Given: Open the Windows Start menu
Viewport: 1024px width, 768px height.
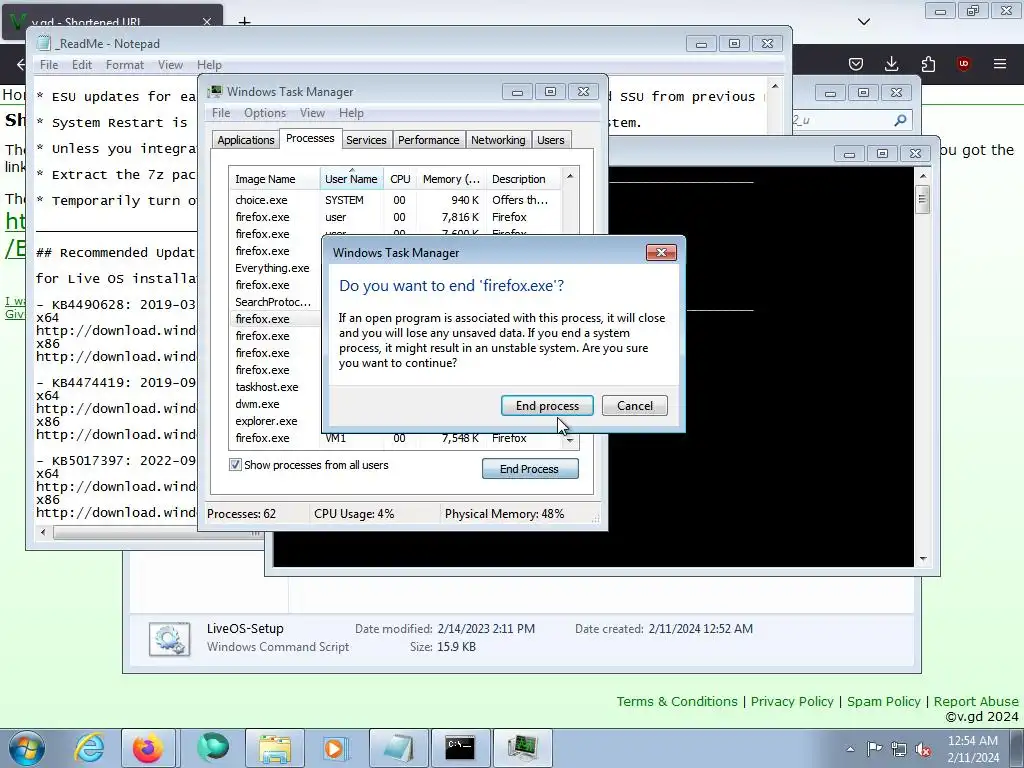Looking at the screenshot, I should tap(26, 748).
